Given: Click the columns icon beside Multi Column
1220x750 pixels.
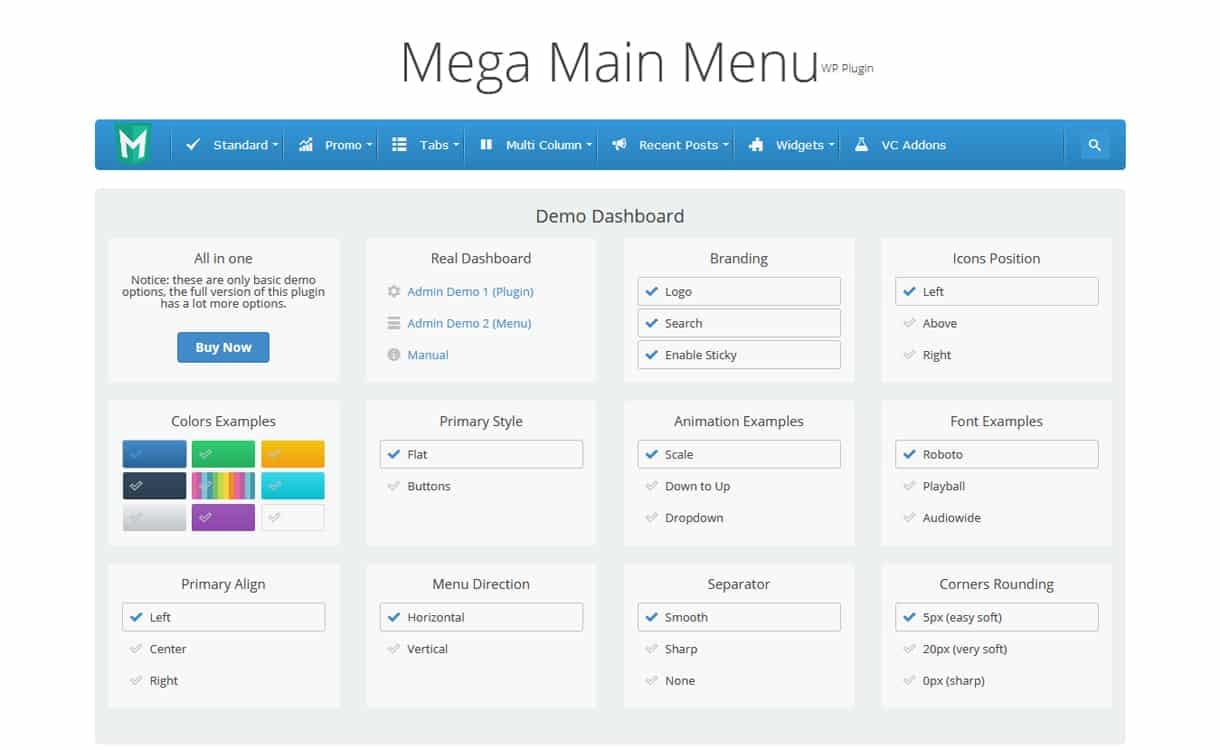Looking at the screenshot, I should click(x=486, y=145).
